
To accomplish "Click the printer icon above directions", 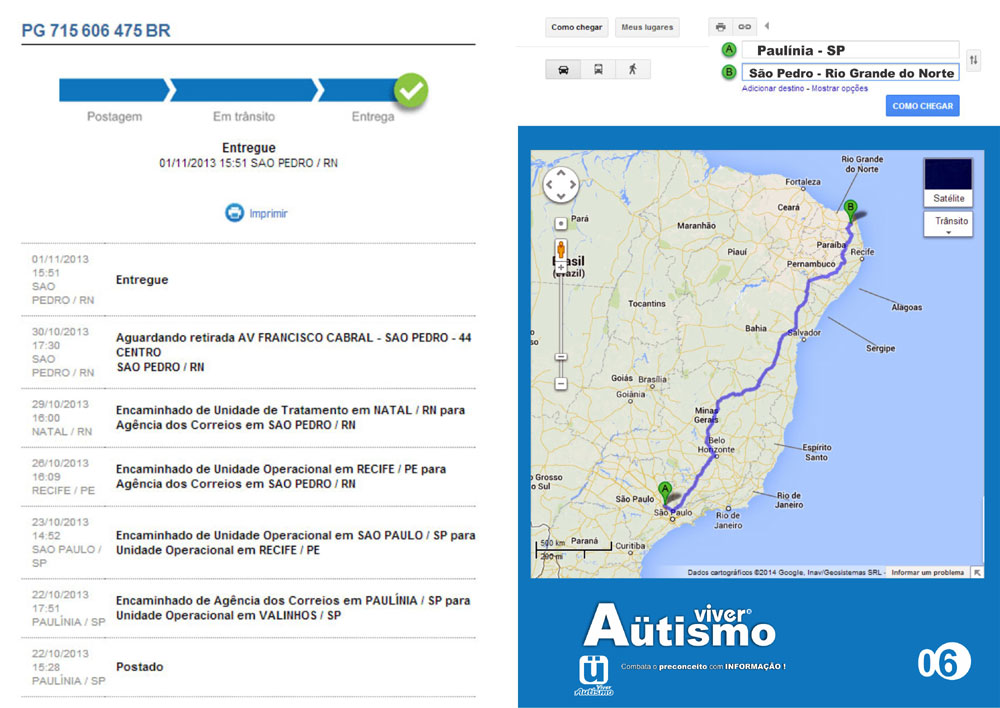I will [720, 27].
